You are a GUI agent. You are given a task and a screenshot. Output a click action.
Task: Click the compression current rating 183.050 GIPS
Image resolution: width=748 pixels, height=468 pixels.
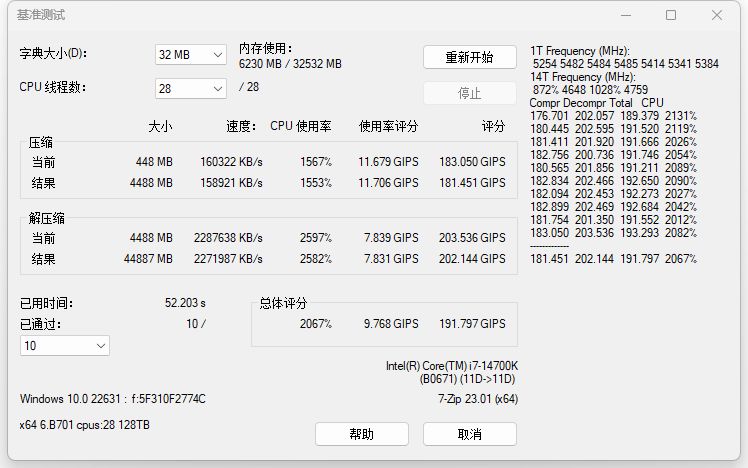[472, 162]
